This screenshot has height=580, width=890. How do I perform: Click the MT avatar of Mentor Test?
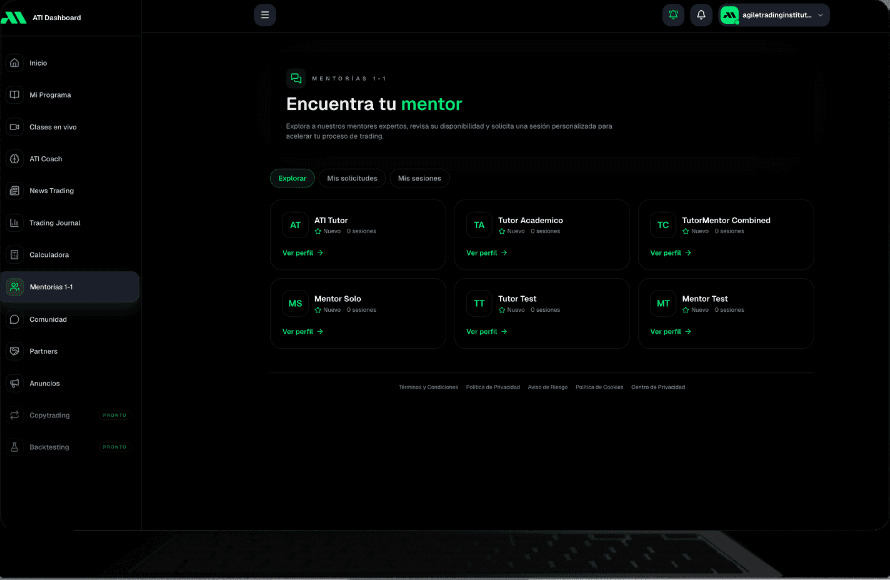tap(663, 304)
